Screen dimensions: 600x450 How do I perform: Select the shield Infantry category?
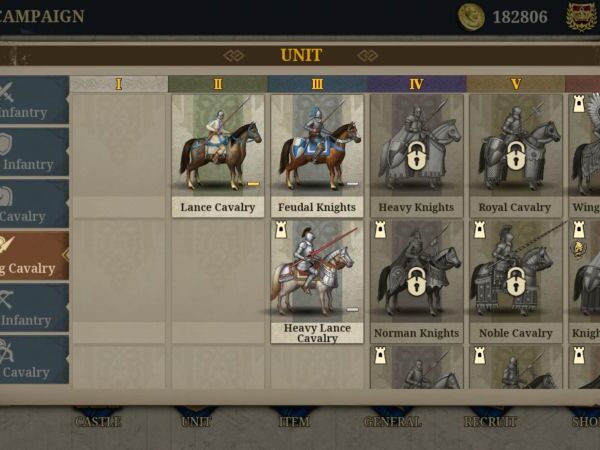pos(34,152)
